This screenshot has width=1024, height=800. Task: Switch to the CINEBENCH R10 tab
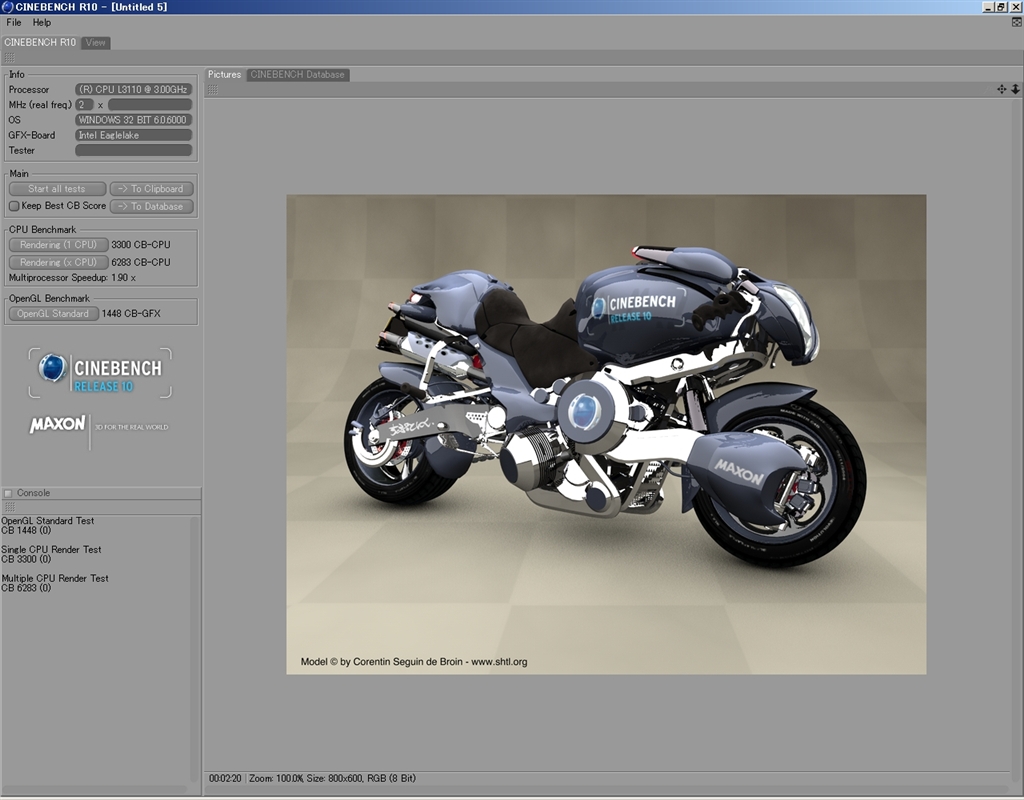point(40,42)
